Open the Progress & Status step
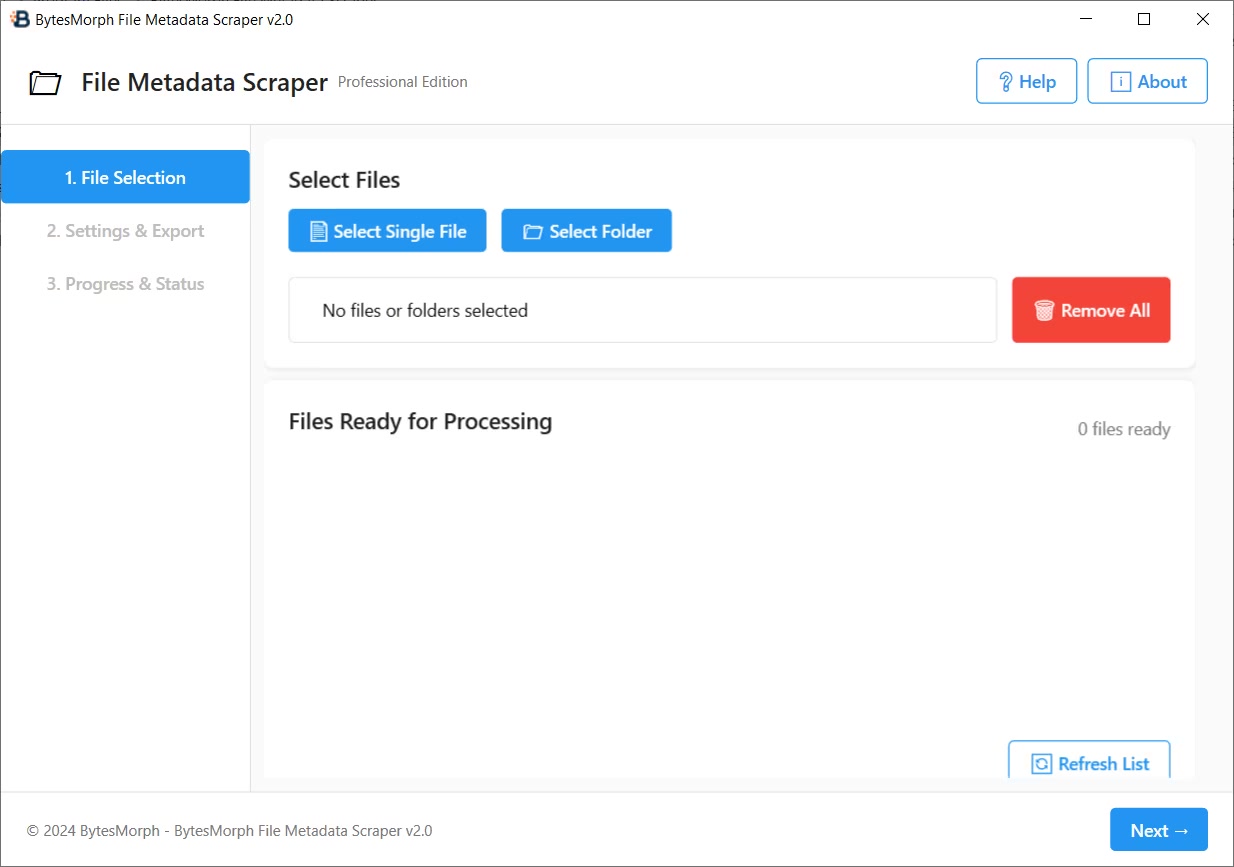This screenshot has height=867, width=1234. point(125,284)
